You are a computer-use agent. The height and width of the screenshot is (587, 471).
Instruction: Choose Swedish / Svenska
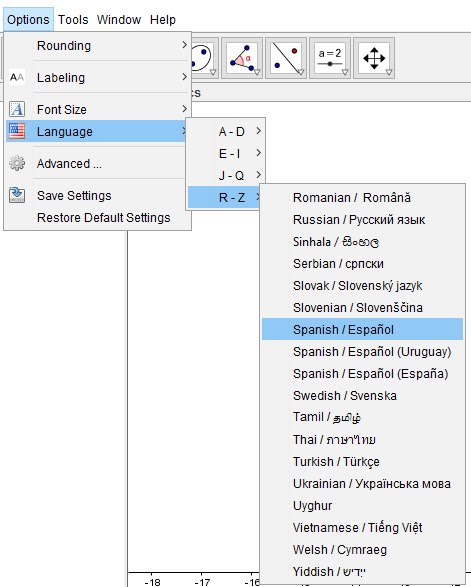point(362,395)
